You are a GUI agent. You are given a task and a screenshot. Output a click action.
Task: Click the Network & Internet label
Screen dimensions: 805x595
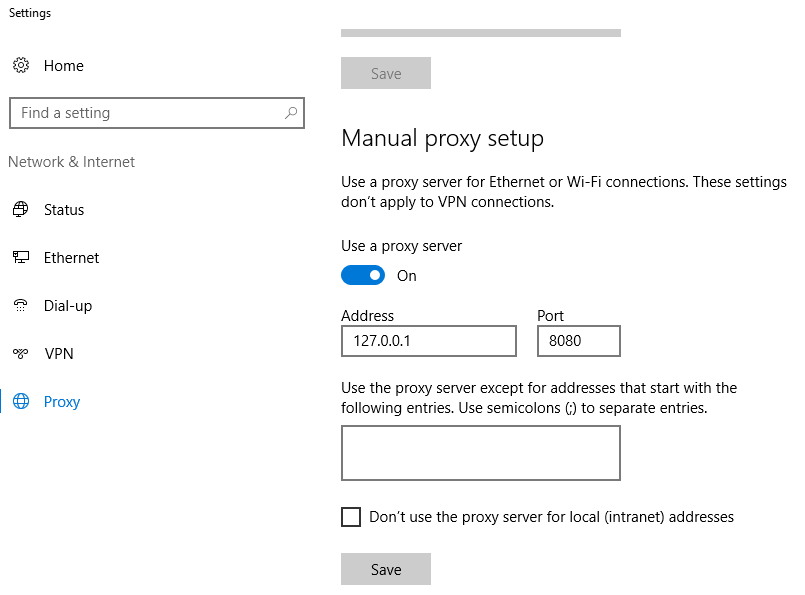click(71, 162)
